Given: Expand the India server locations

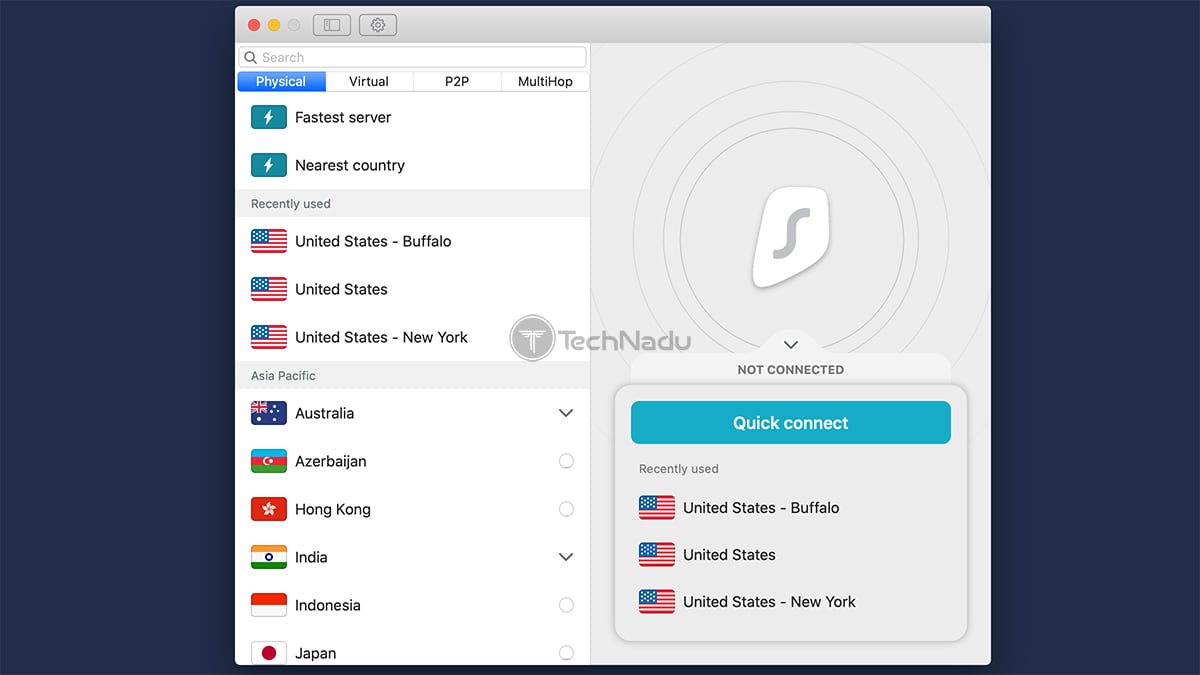Looking at the screenshot, I should [x=566, y=557].
